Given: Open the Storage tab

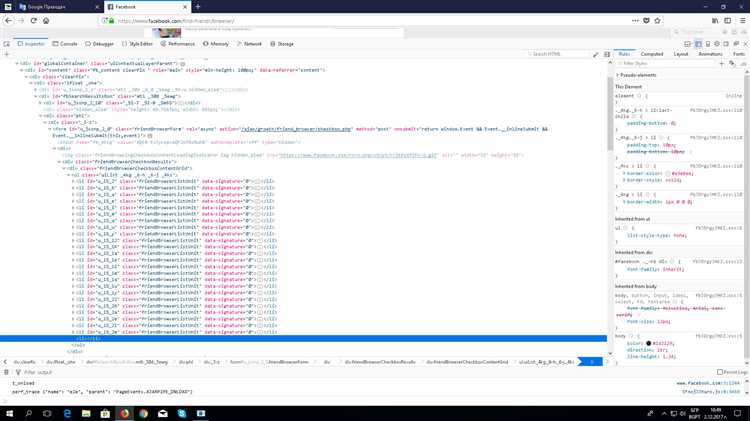Looking at the screenshot, I should 282,44.
